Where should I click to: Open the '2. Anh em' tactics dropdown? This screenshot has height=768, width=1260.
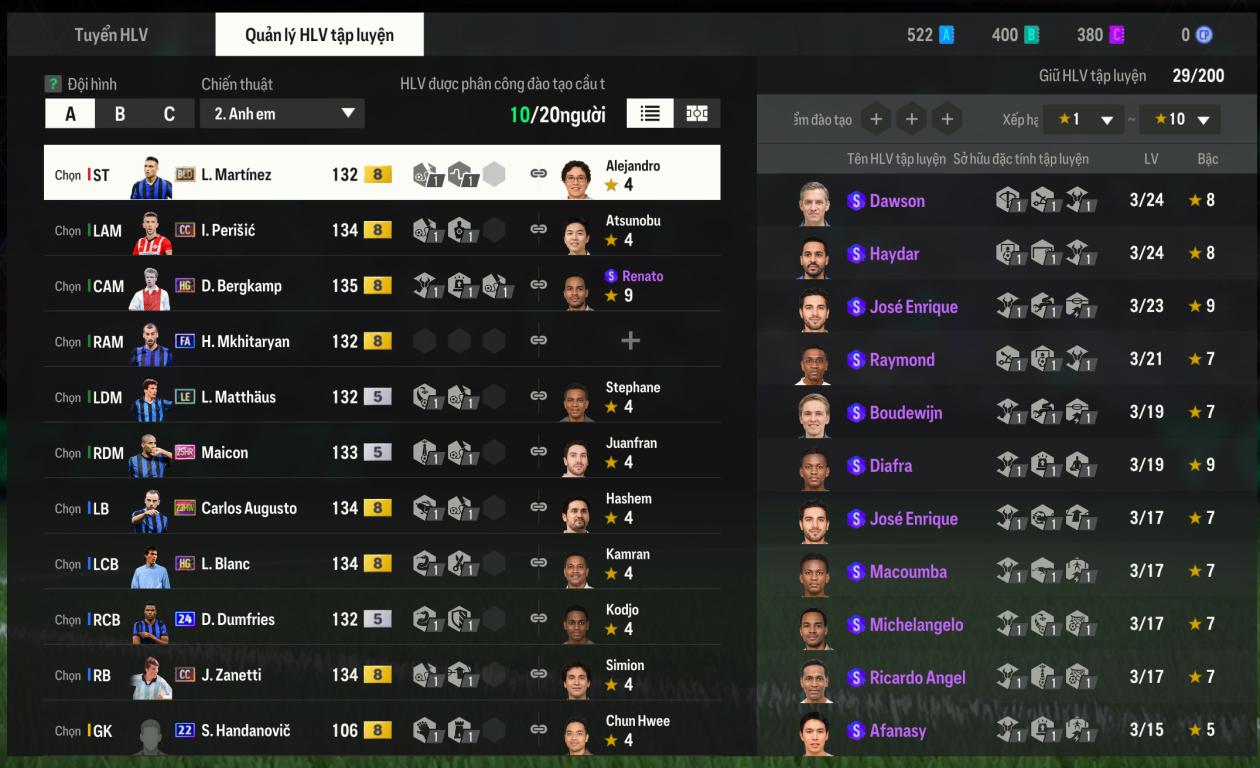click(282, 113)
